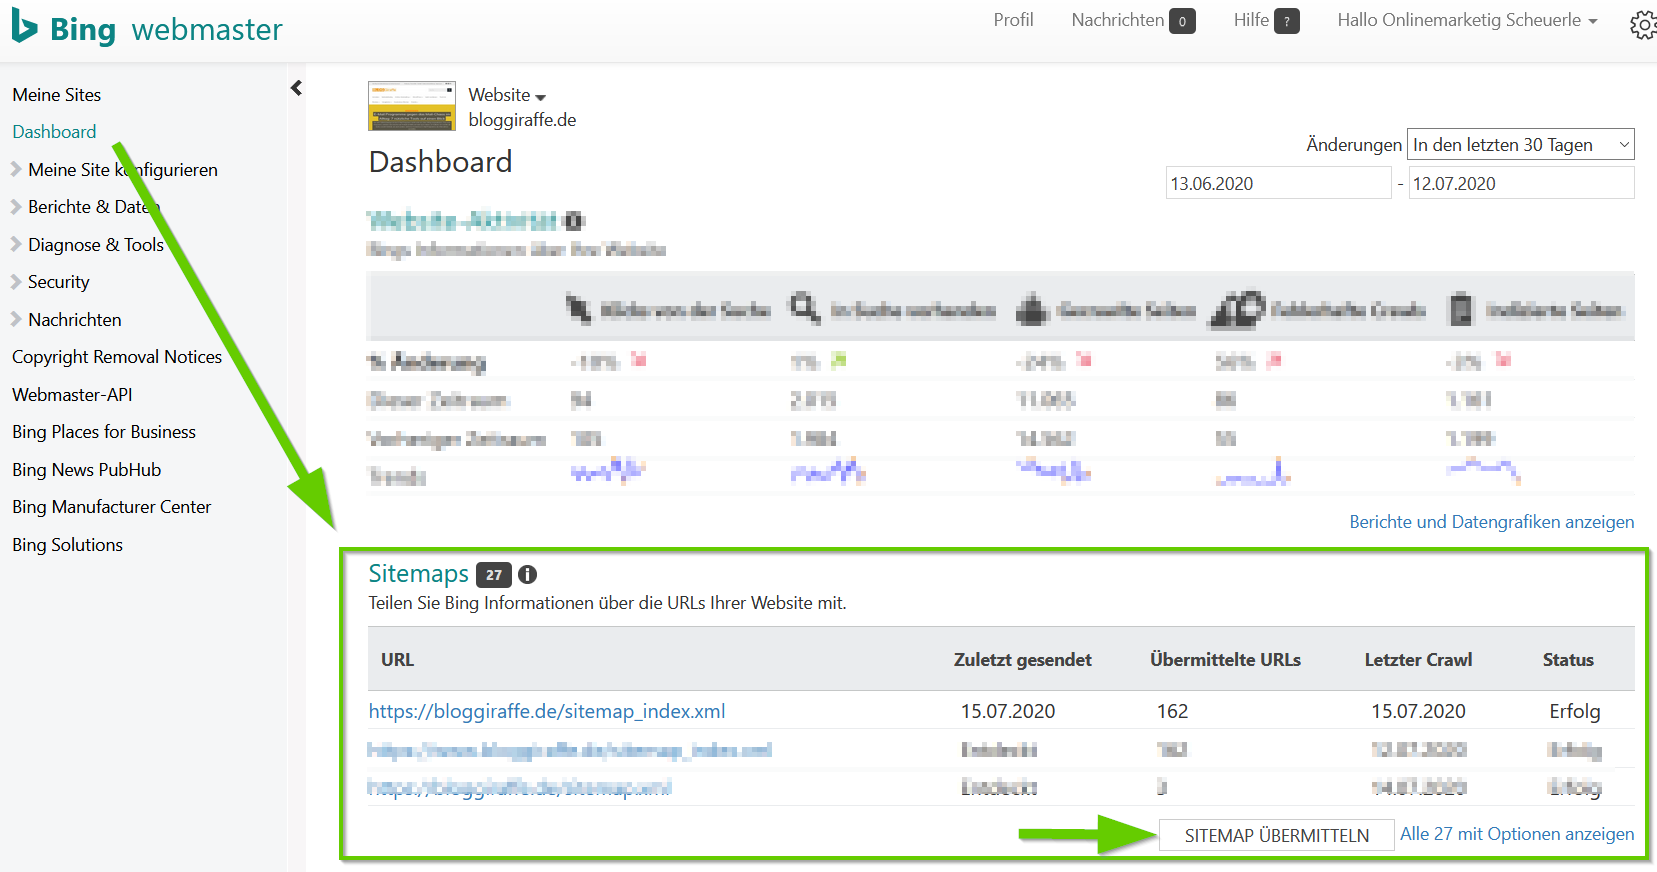This screenshot has height=872, width=1657.
Task: Open sitemap_index.xml URL link
Action: tap(547, 711)
